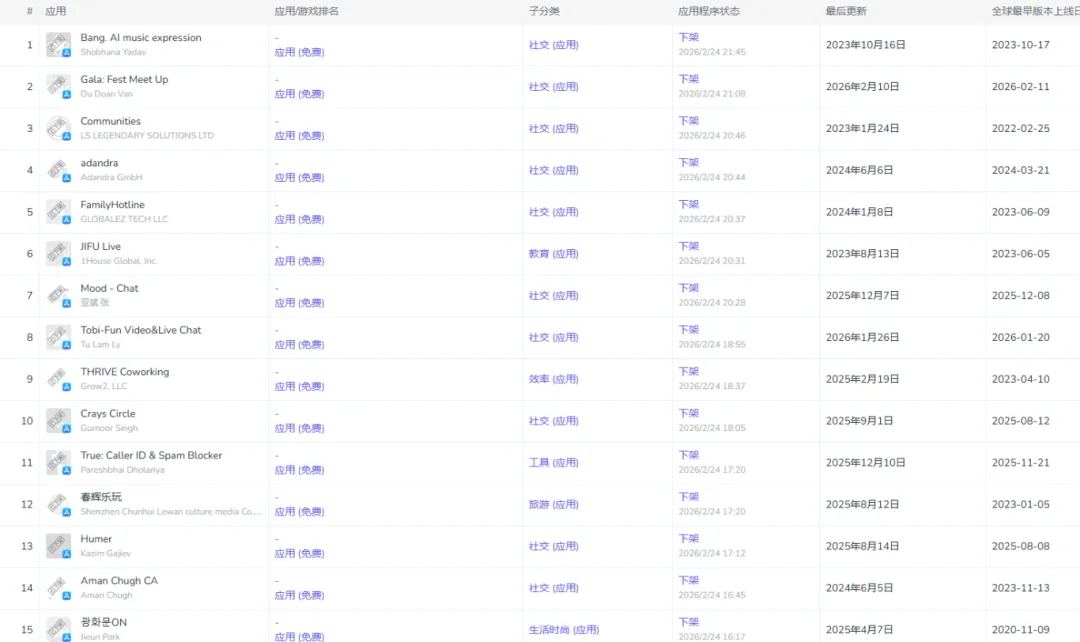Click 应用 (免费) ranking link for Communities

click(299, 136)
